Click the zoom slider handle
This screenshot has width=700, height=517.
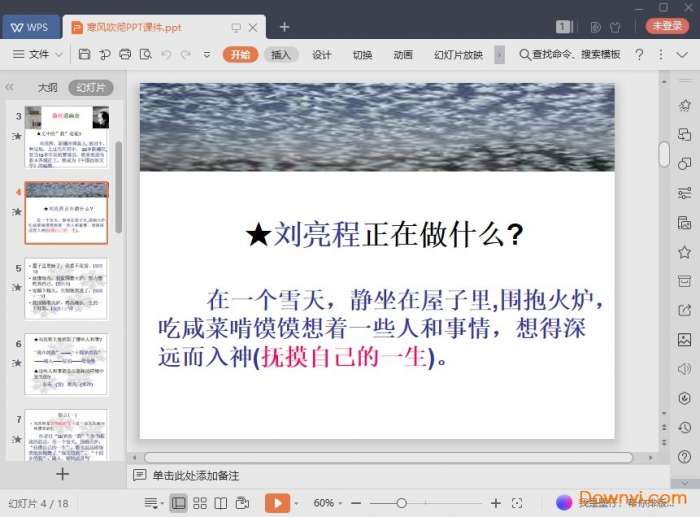click(x=401, y=503)
